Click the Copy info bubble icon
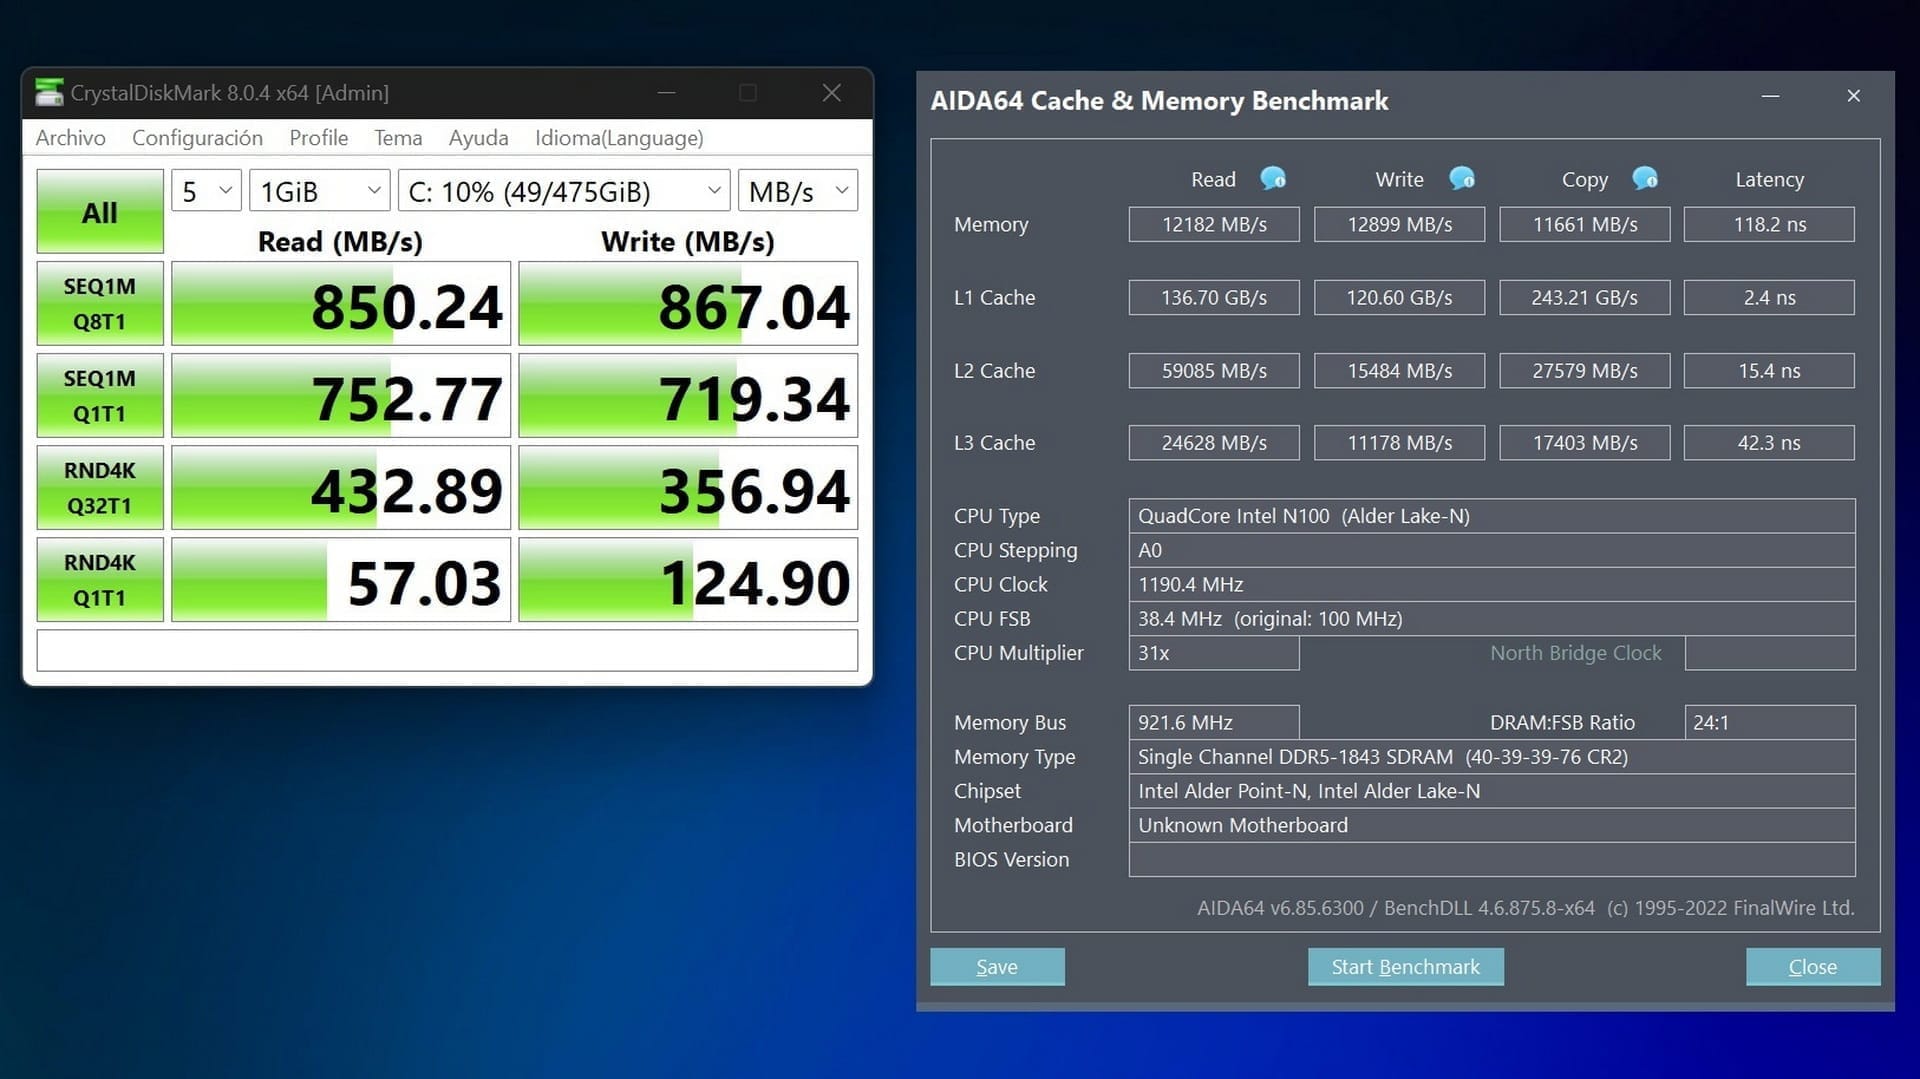This screenshot has height=1079, width=1920. click(1645, 179)
